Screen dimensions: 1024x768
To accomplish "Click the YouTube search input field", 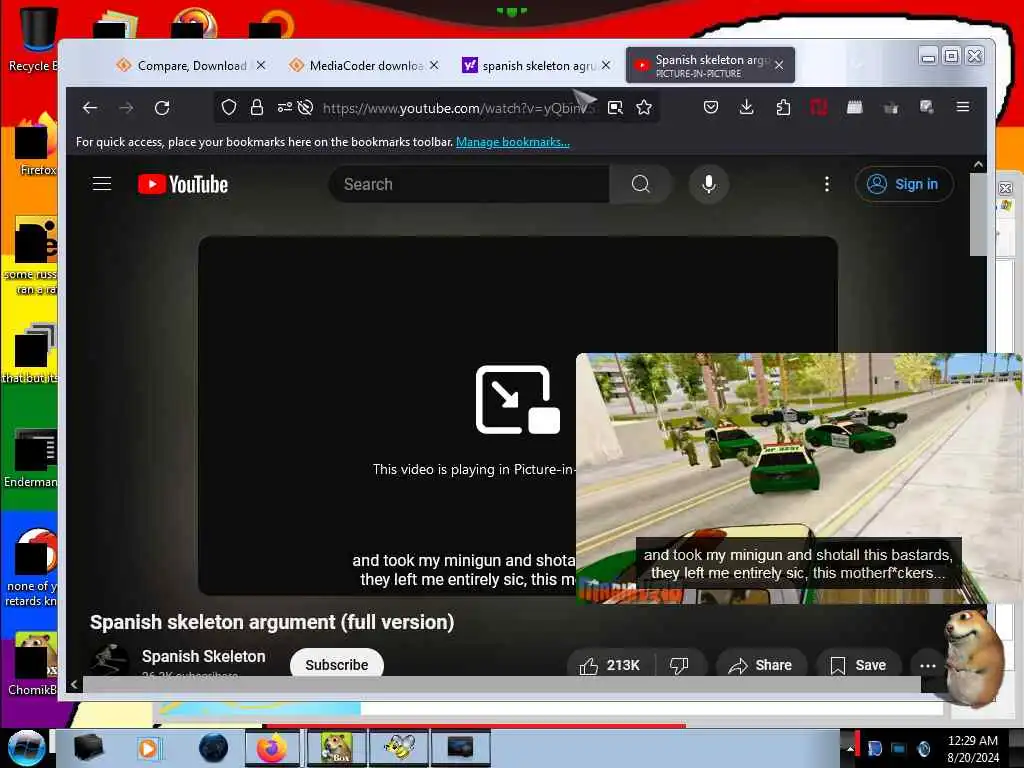I will [469, 184].
